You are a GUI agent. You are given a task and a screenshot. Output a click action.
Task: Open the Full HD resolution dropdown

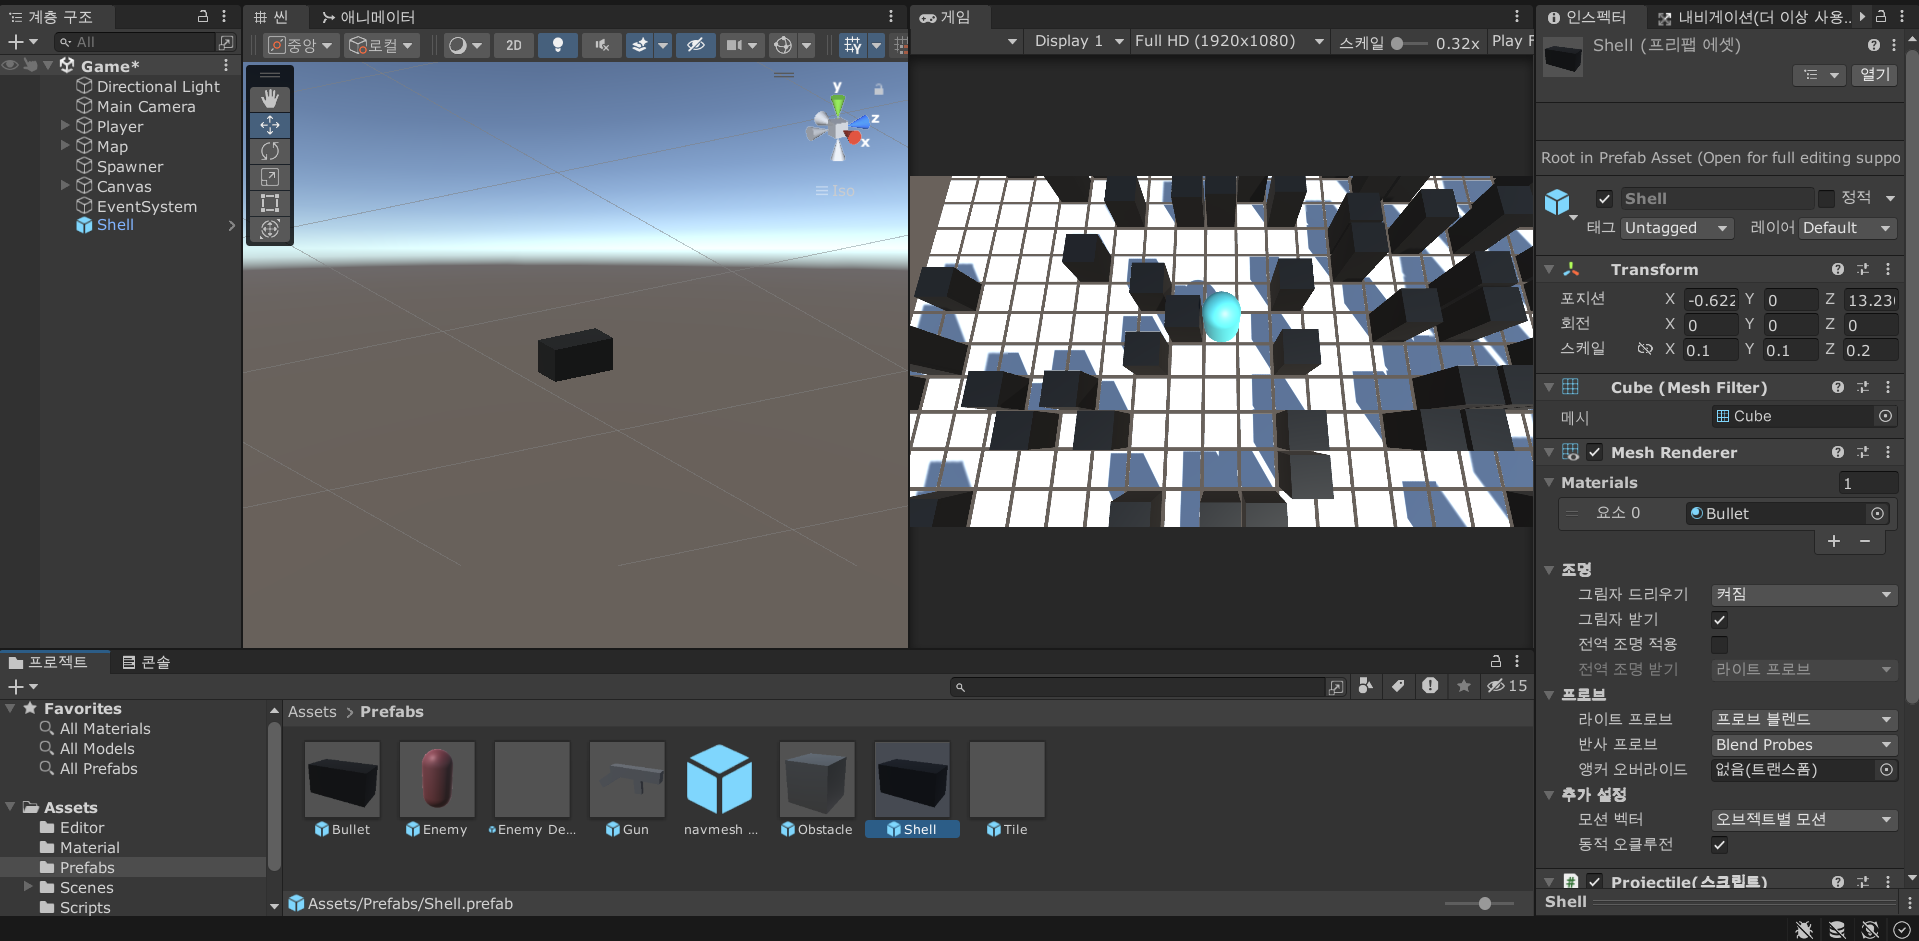(x=1229, y=41)
